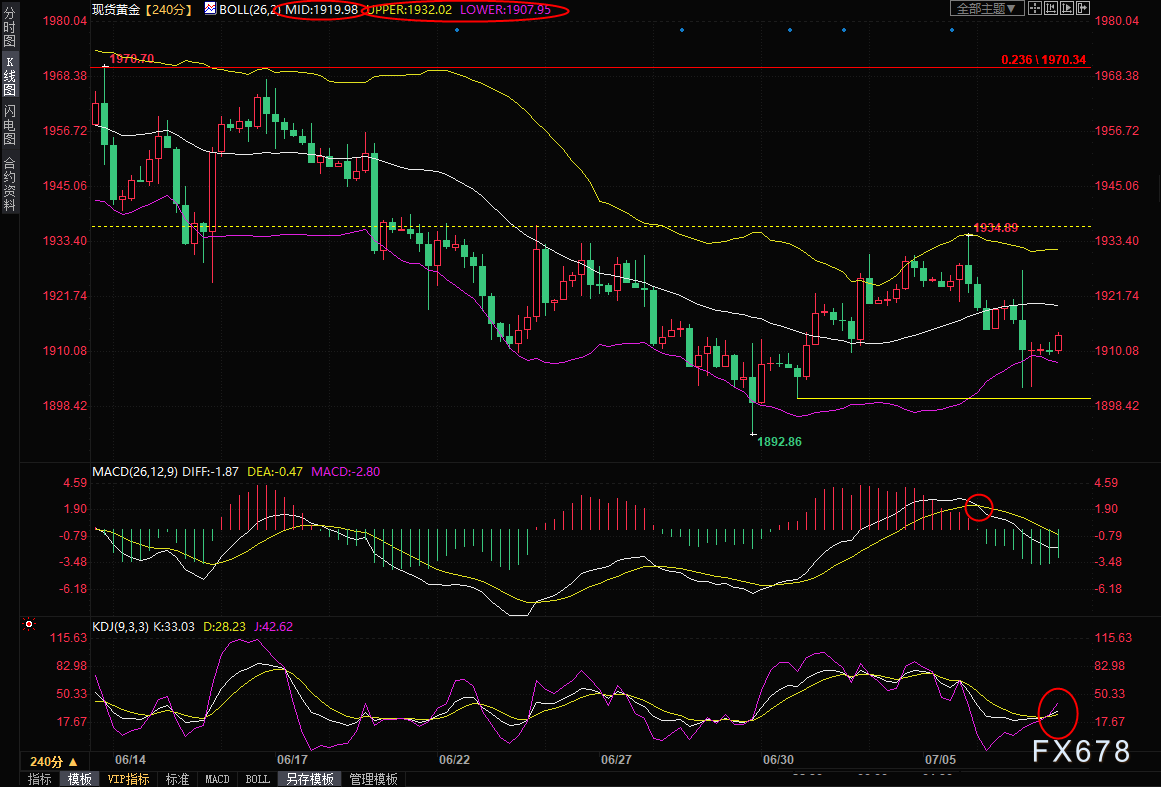The height and width of the screenshot is (787, 1161).
Task: Choose the 标准 template
Action: [x=177, y=779]
